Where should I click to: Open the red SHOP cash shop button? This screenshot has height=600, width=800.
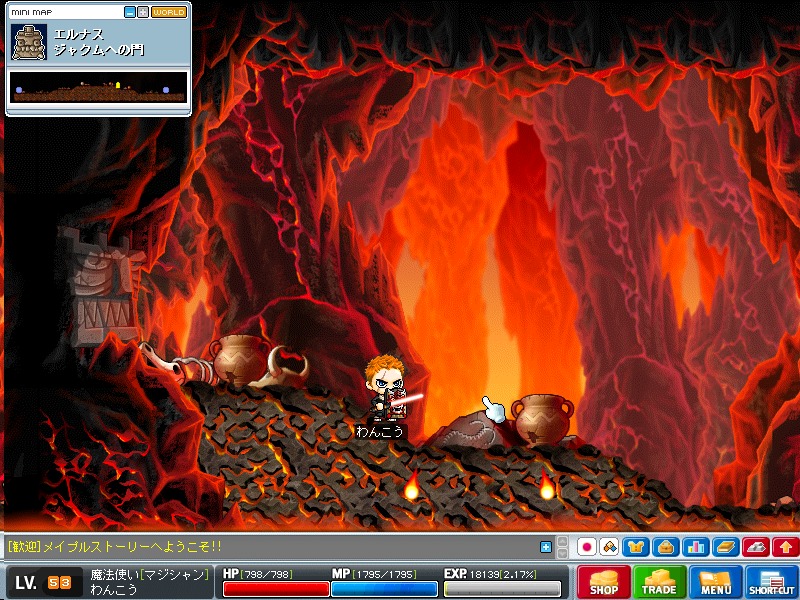point(604,582)
